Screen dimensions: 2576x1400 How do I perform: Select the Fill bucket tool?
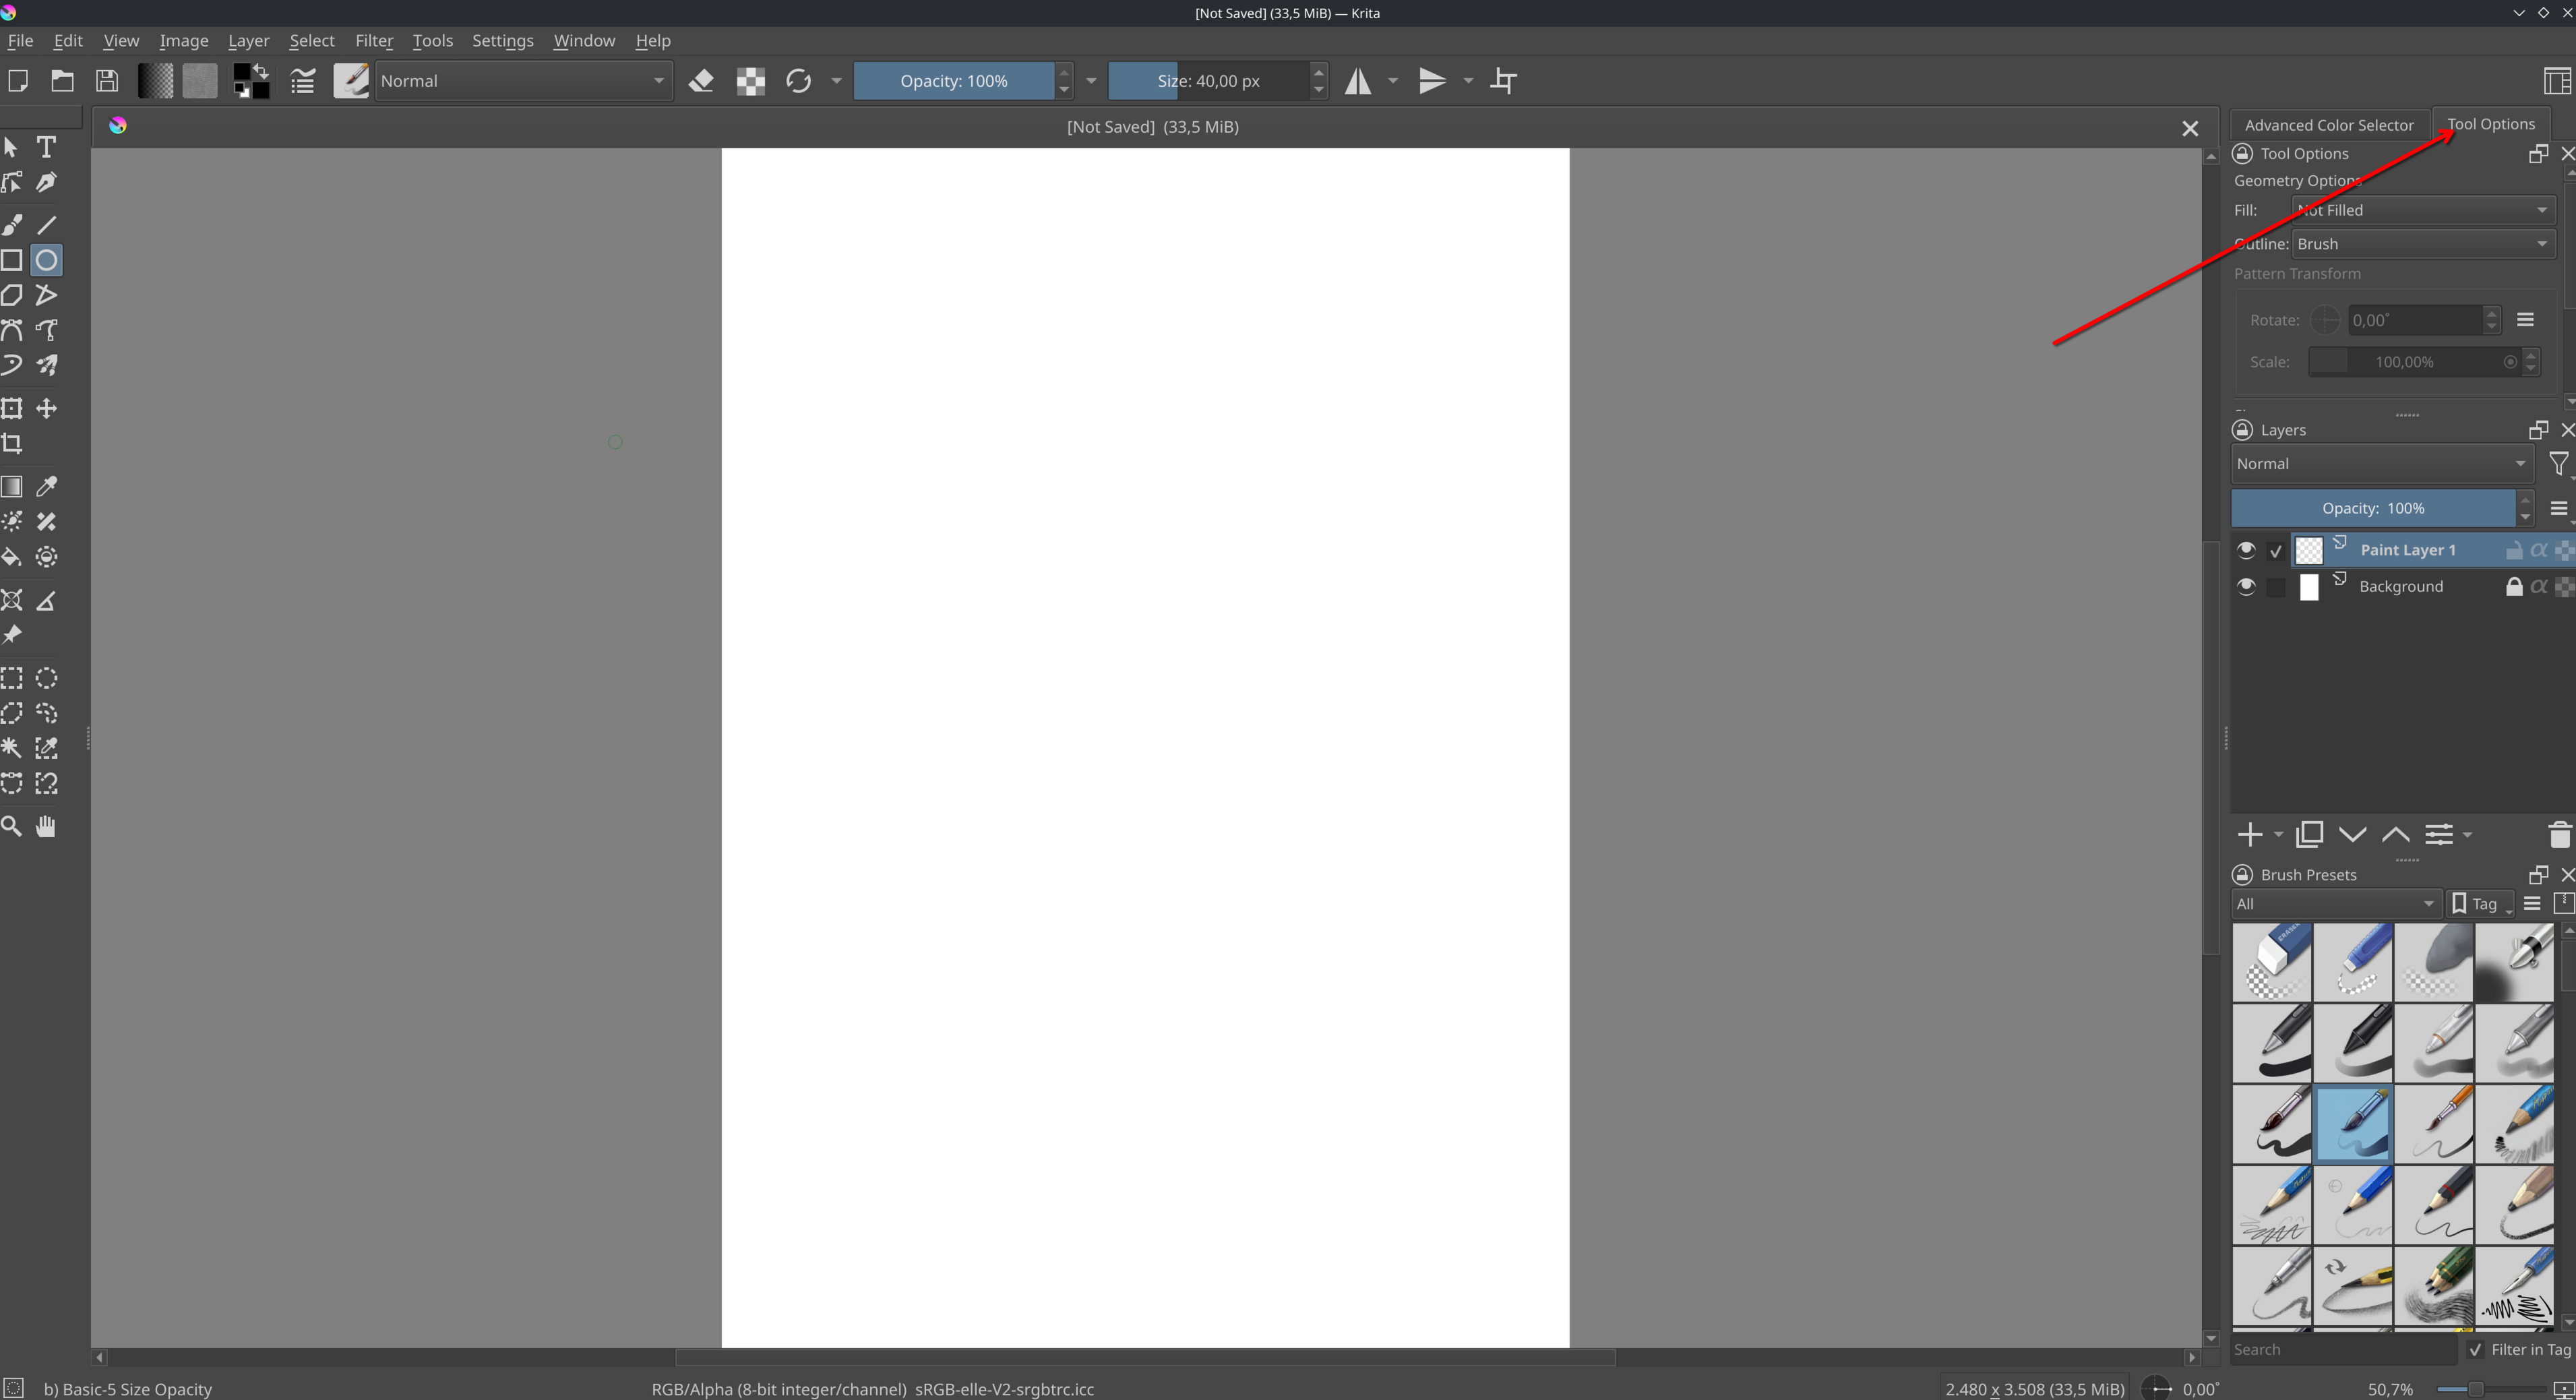12,557
